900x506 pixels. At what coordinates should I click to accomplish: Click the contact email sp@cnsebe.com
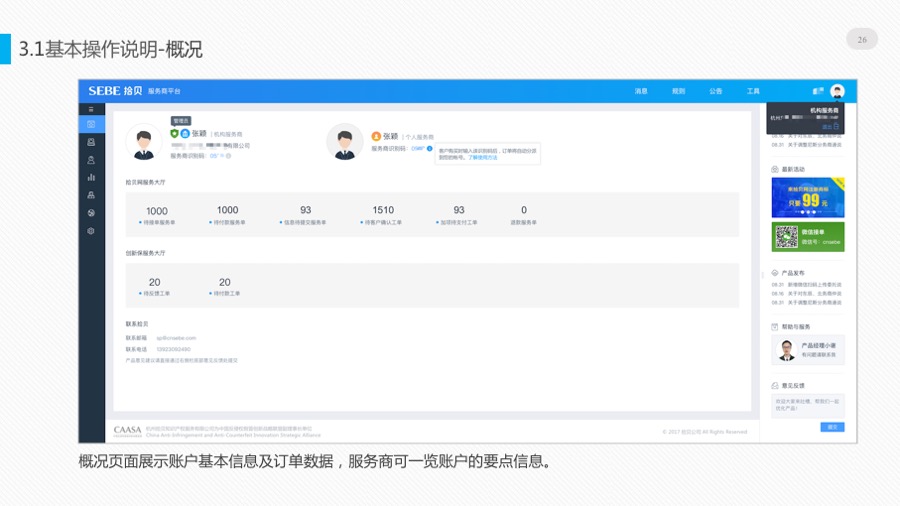tap(176, 338)
